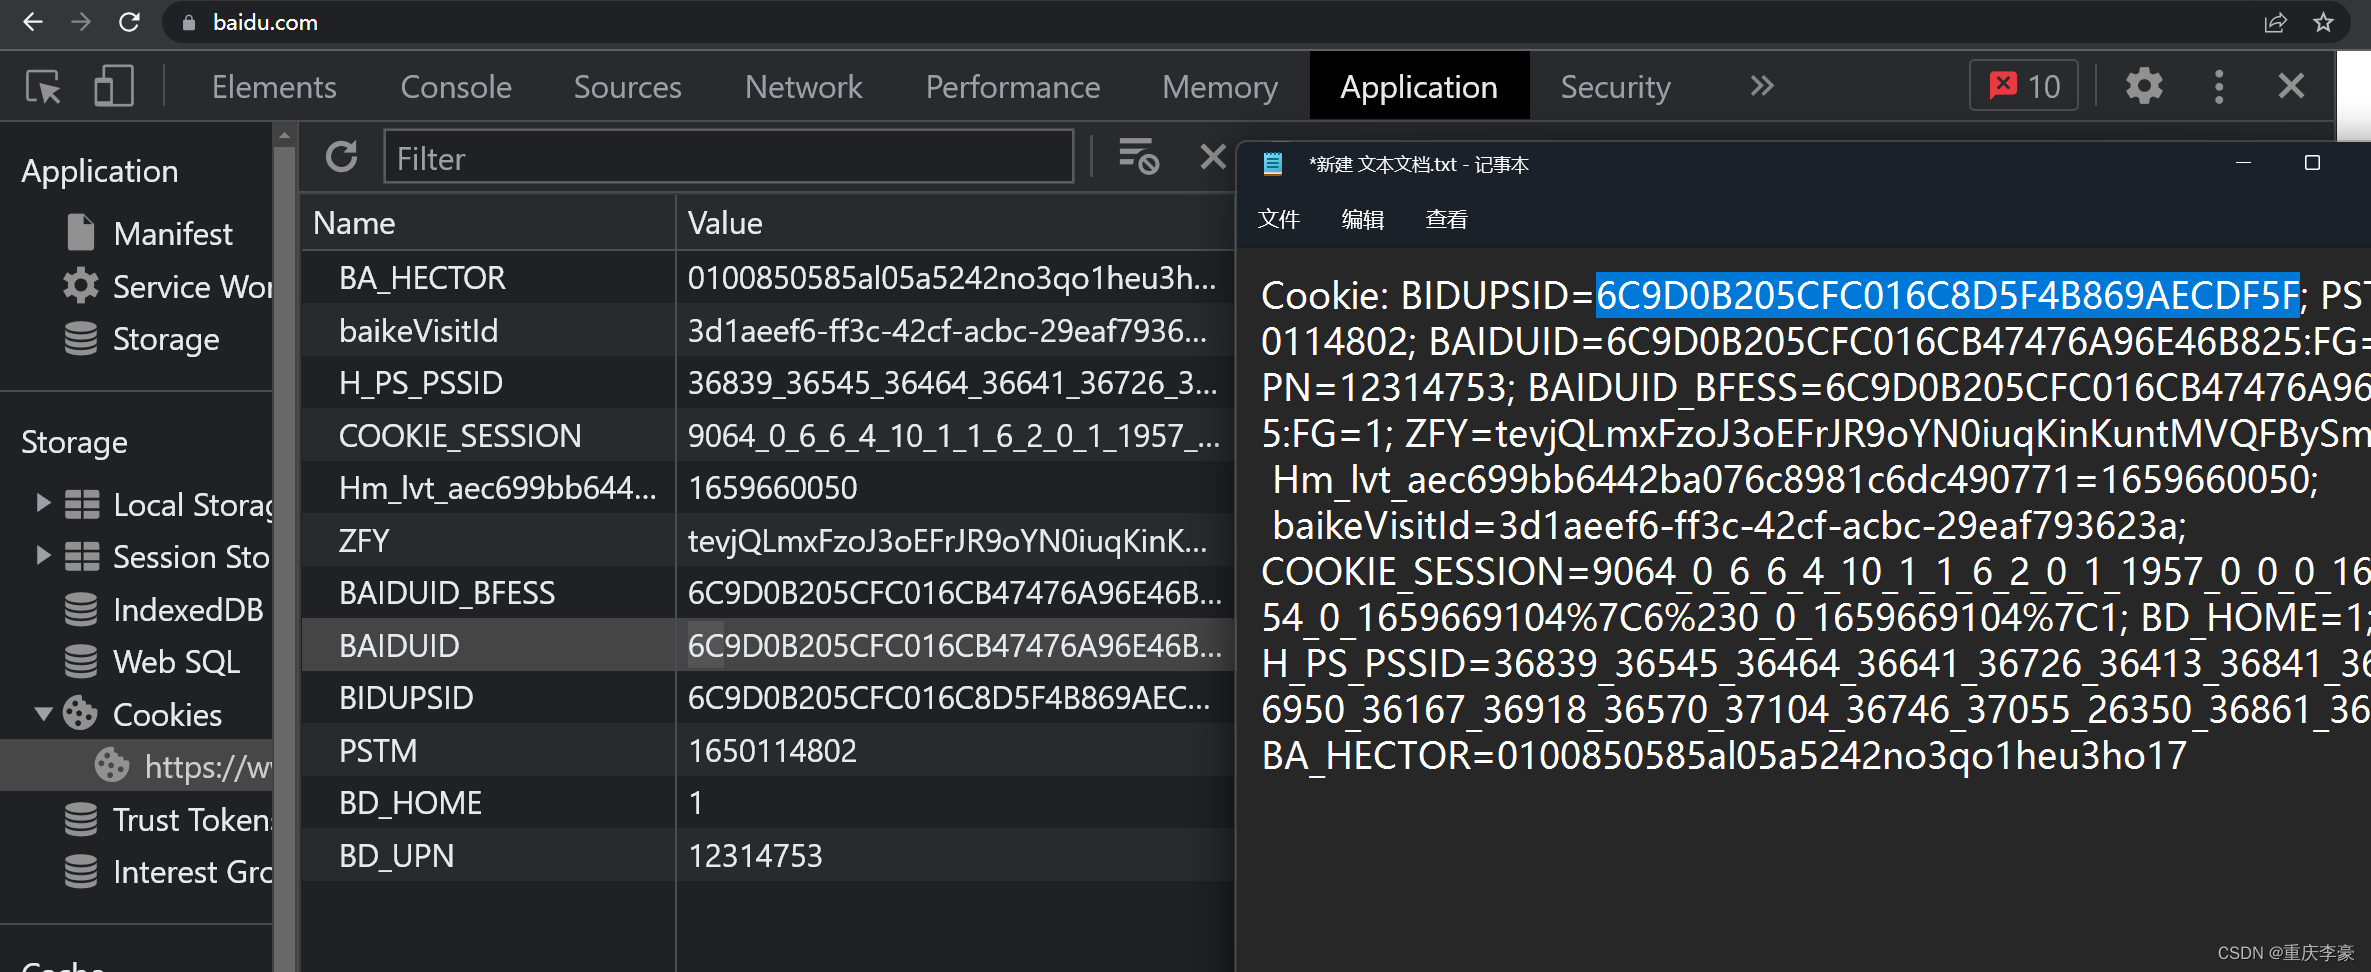The height and width of the screenshot is (972, 2371).
Task: Sort by the Name column header
Action: click(x=488, y=222)
